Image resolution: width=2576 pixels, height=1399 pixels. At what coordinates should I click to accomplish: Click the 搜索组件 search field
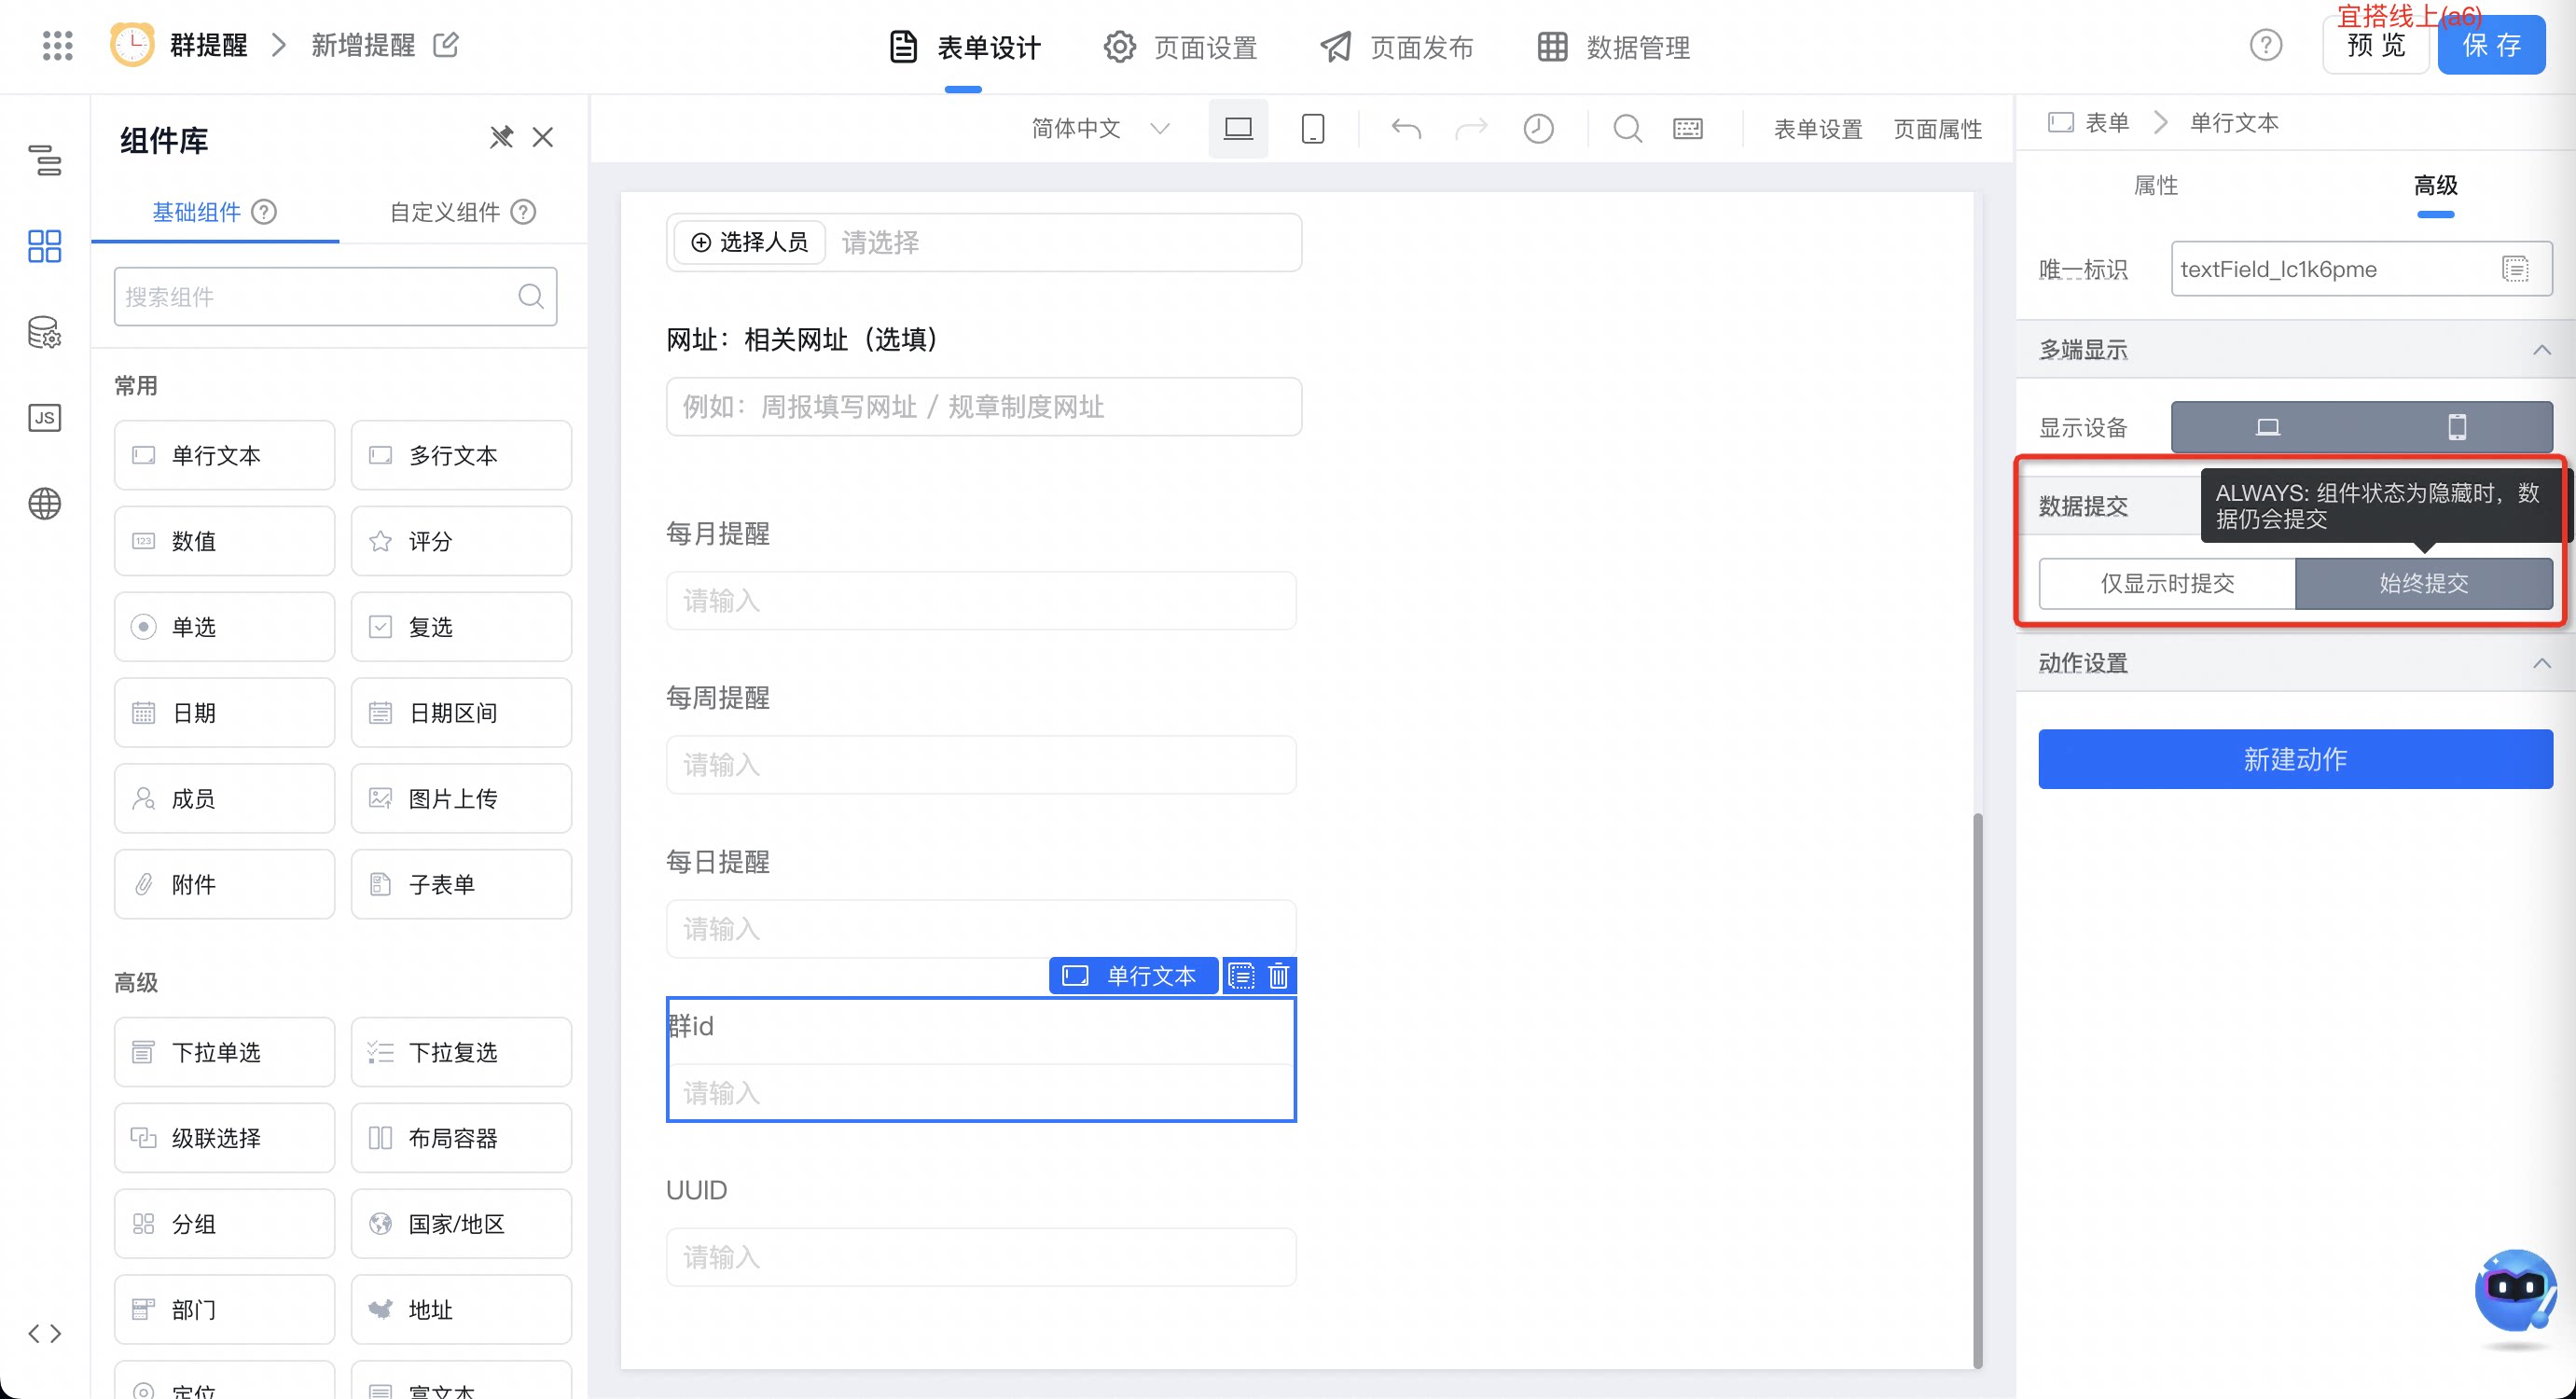click(335, 296)
